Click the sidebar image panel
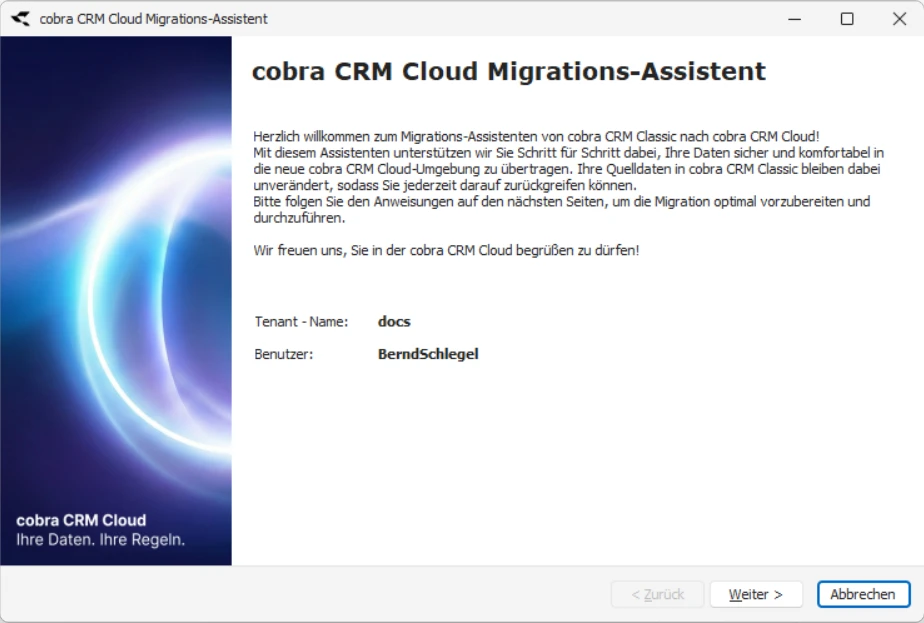The height and width of the screenshot is (623, 924). (x=115, y=300)
